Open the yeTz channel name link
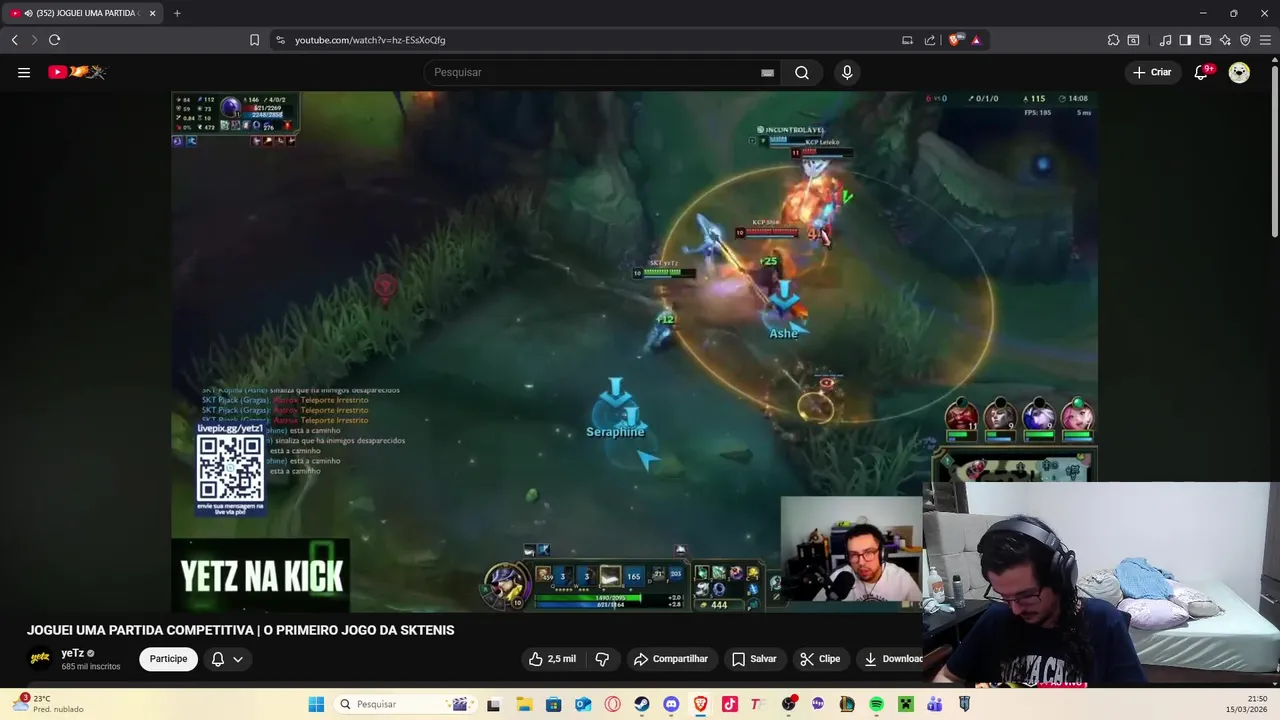Screen dimensions: 1280x720 click(73, 653)
